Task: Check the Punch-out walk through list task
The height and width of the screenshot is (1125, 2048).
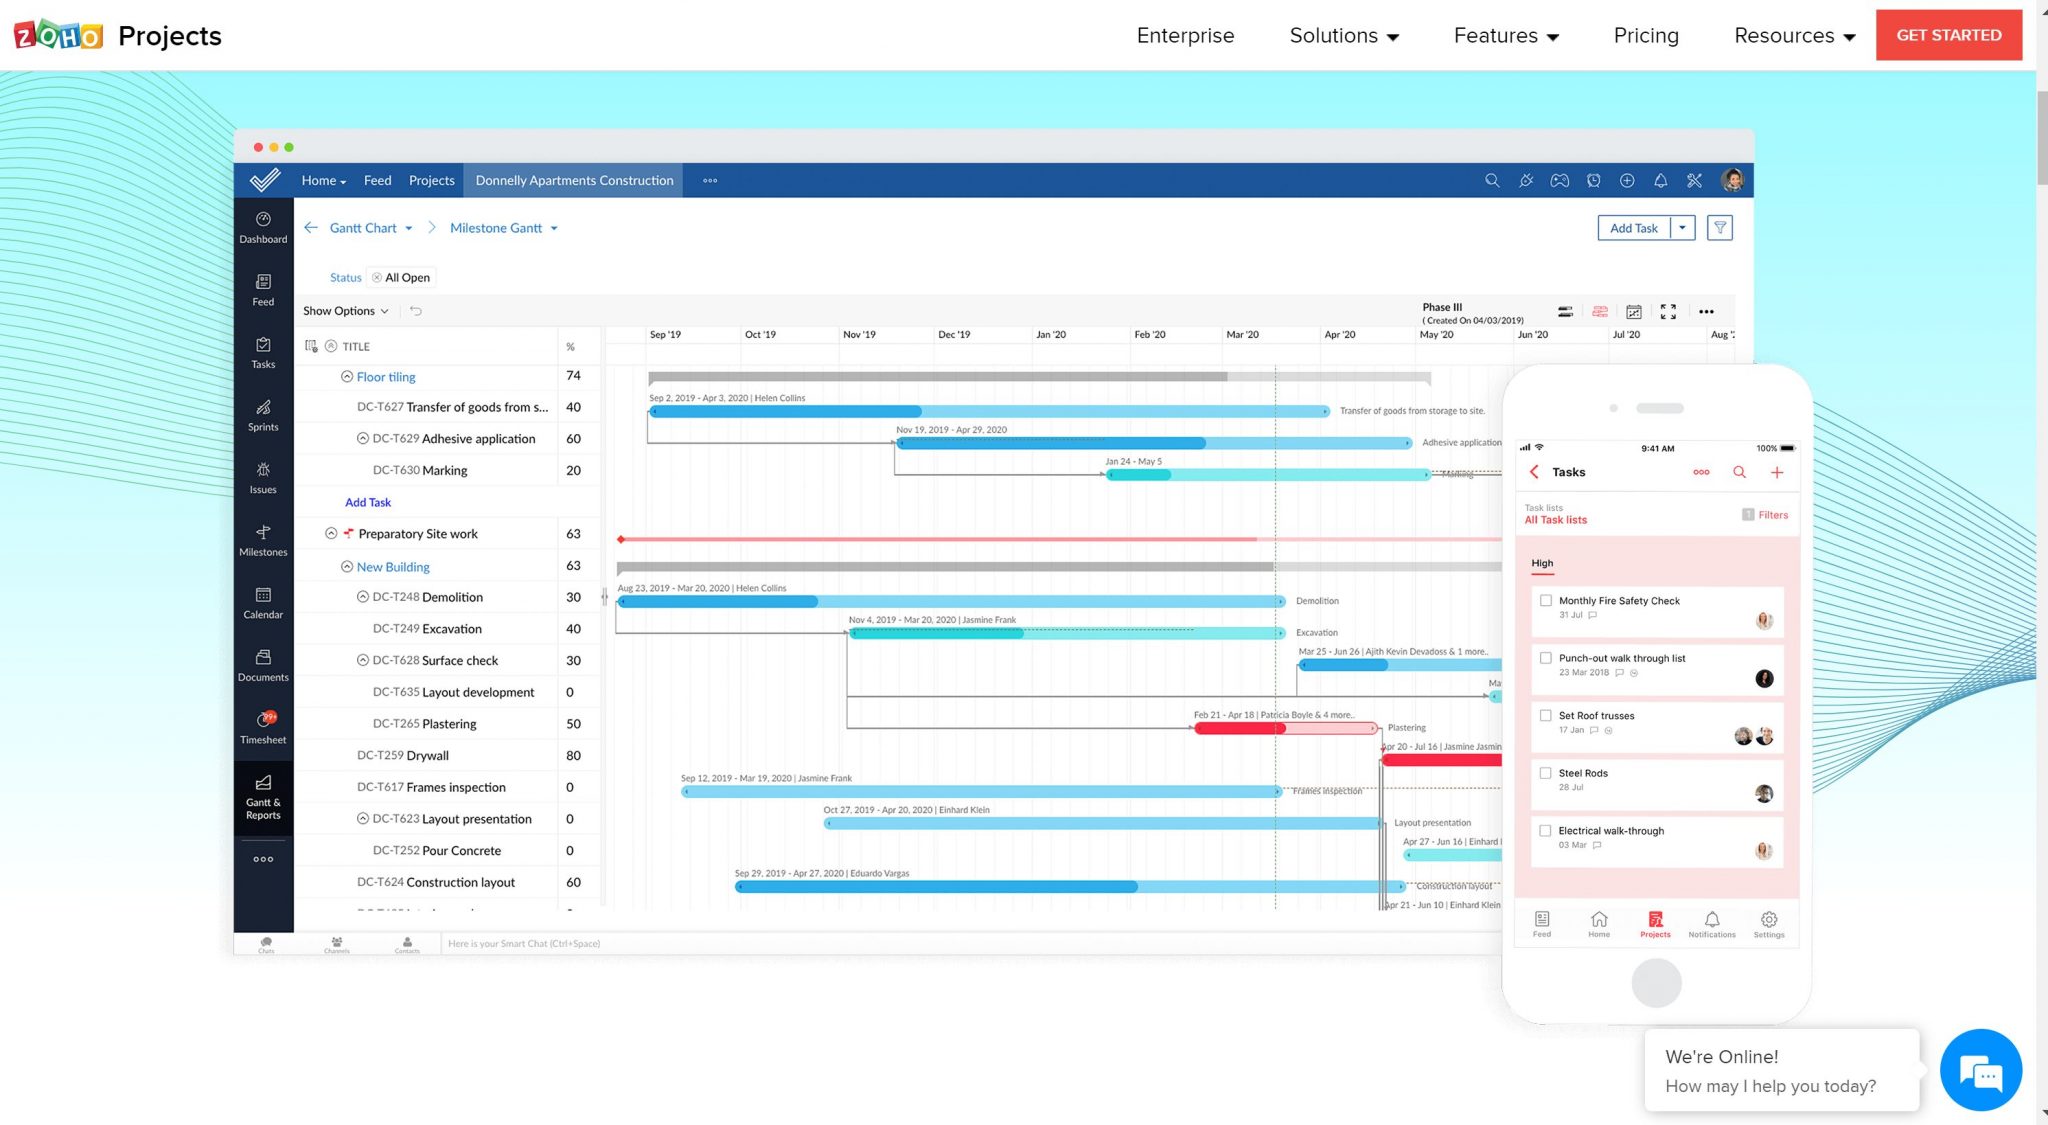Action: point(1546,658)
